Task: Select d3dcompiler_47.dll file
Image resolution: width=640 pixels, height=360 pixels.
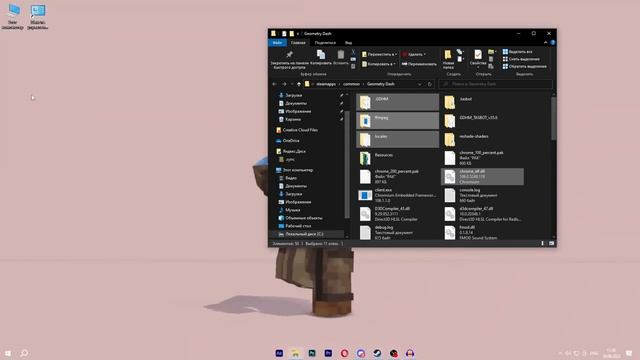Action: pos(482,214)
